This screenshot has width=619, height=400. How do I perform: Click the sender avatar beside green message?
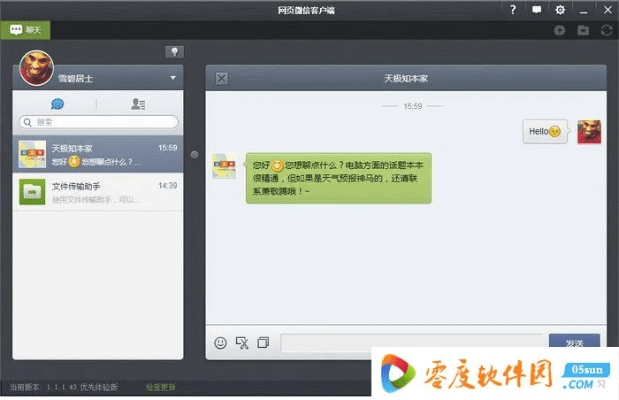224,166
